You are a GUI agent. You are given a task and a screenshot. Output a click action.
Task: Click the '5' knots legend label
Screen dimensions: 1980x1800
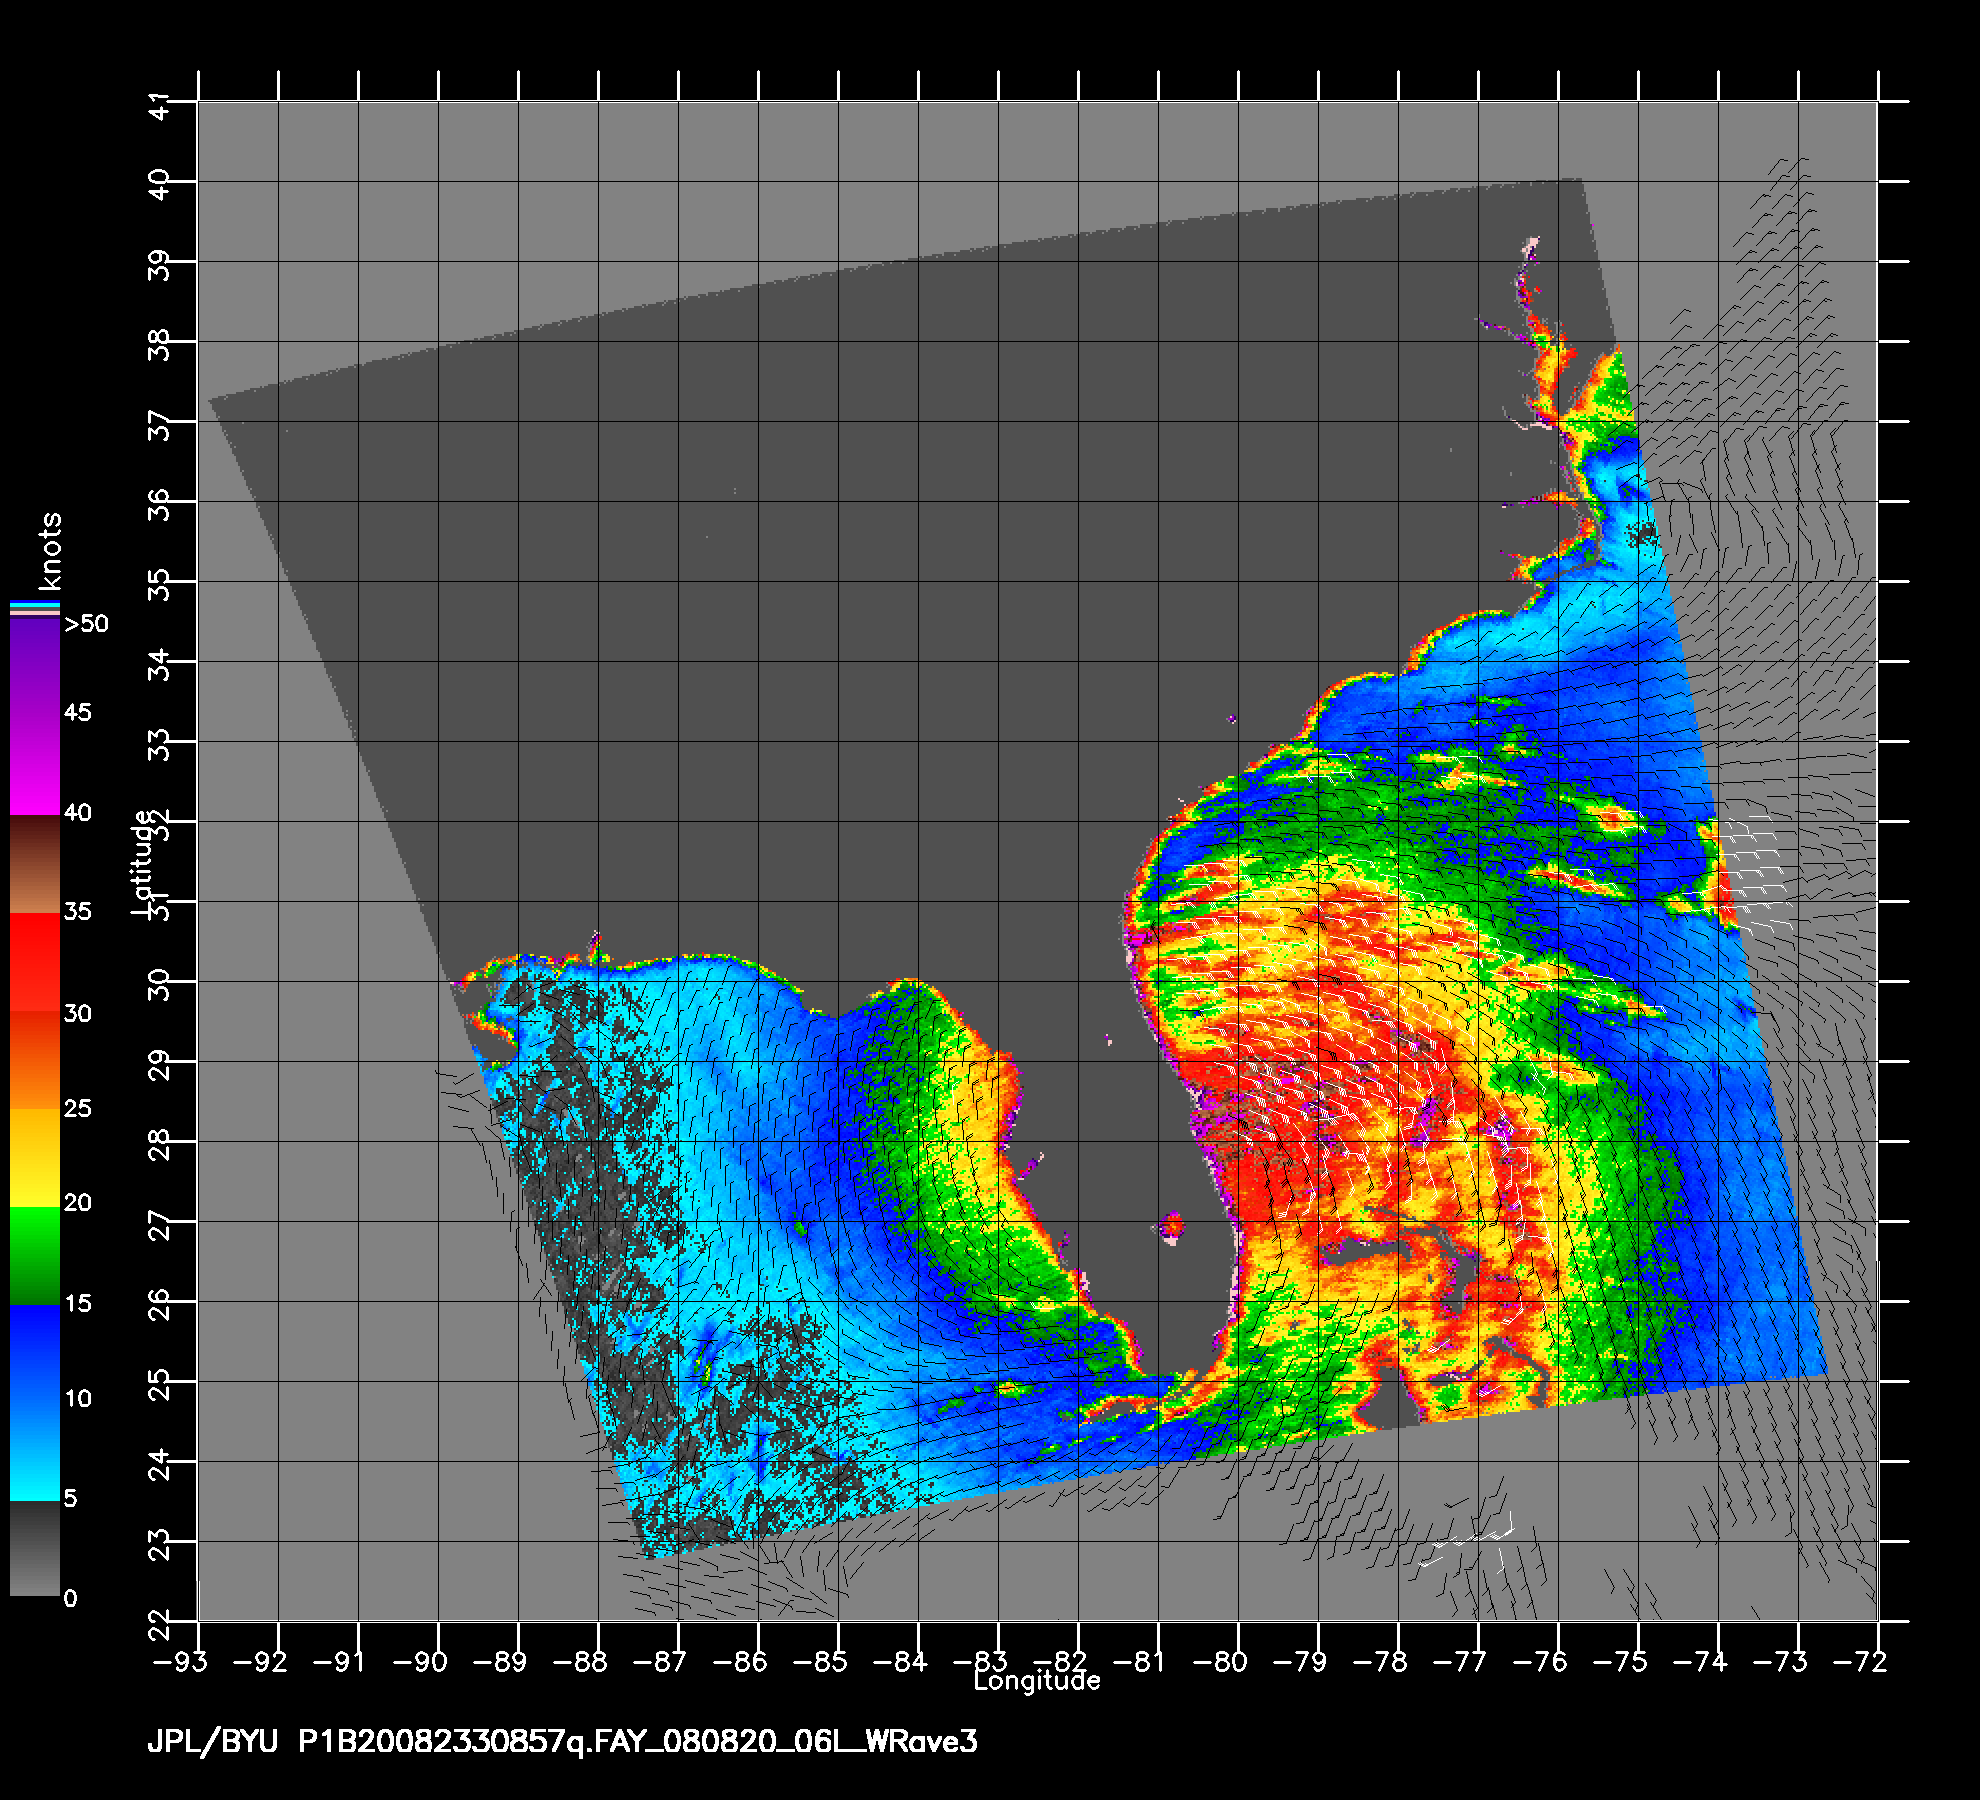70,1498
